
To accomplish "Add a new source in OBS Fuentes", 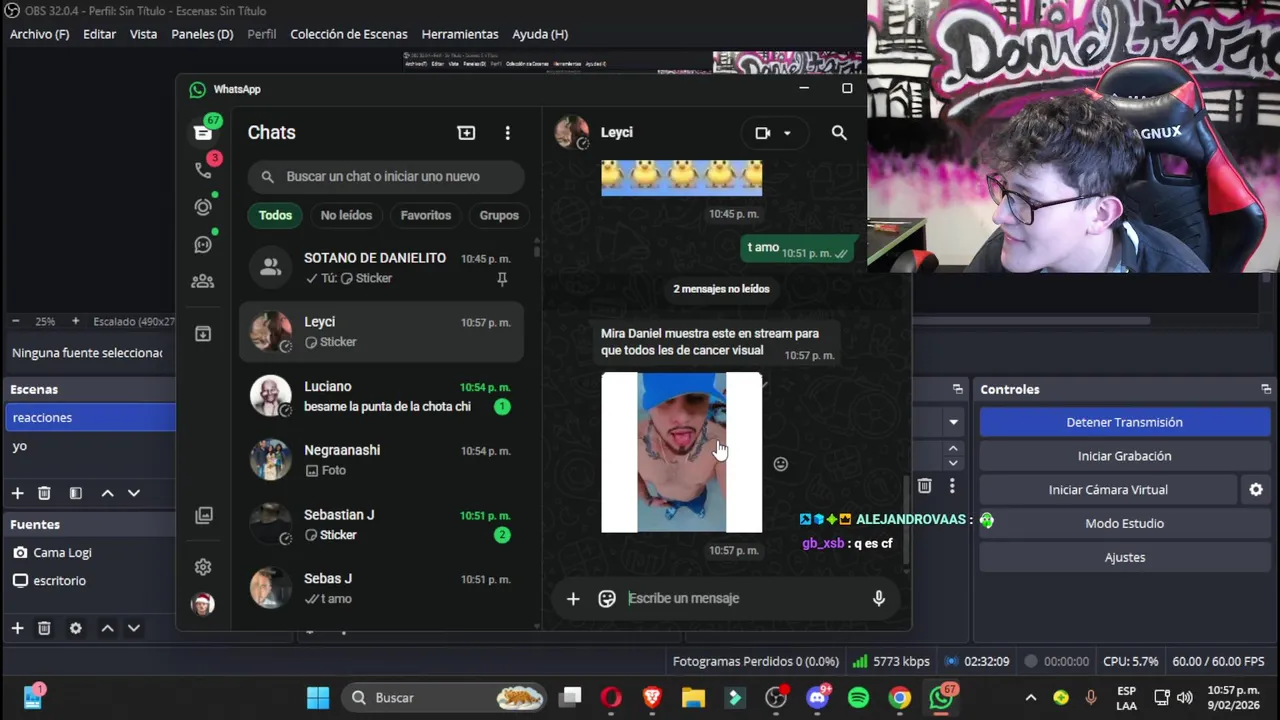I will point(17,628).
